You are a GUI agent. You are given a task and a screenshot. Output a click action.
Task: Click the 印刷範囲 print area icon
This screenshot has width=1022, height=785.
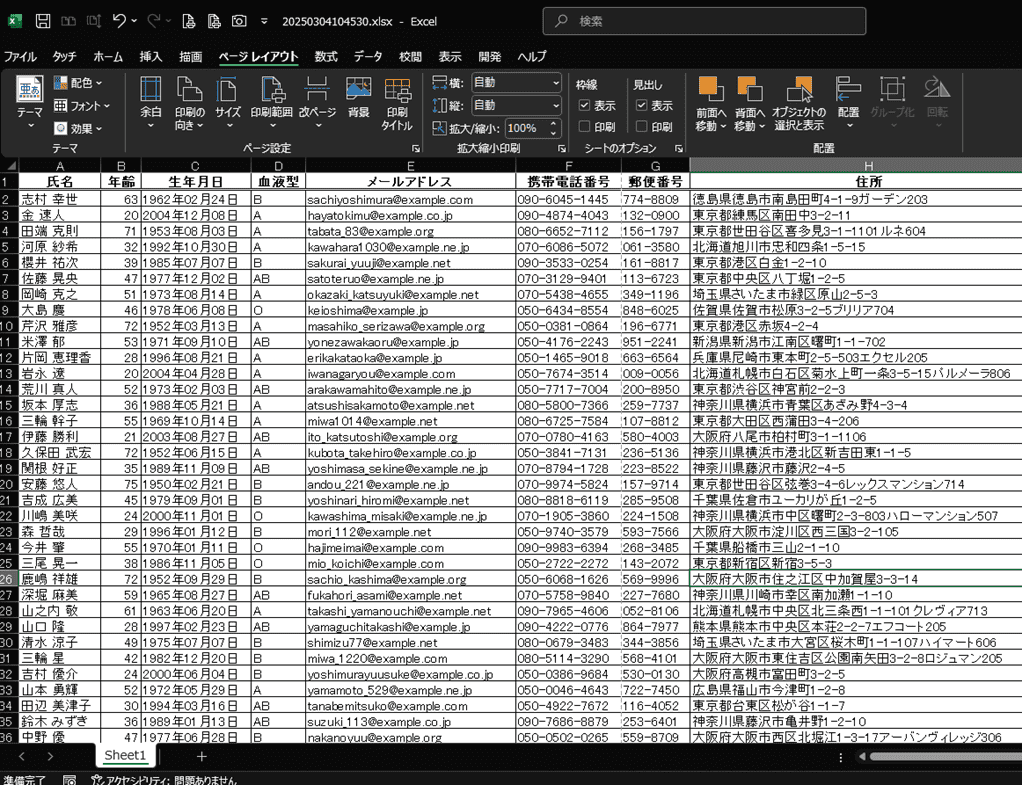click(x=271, y=103)
